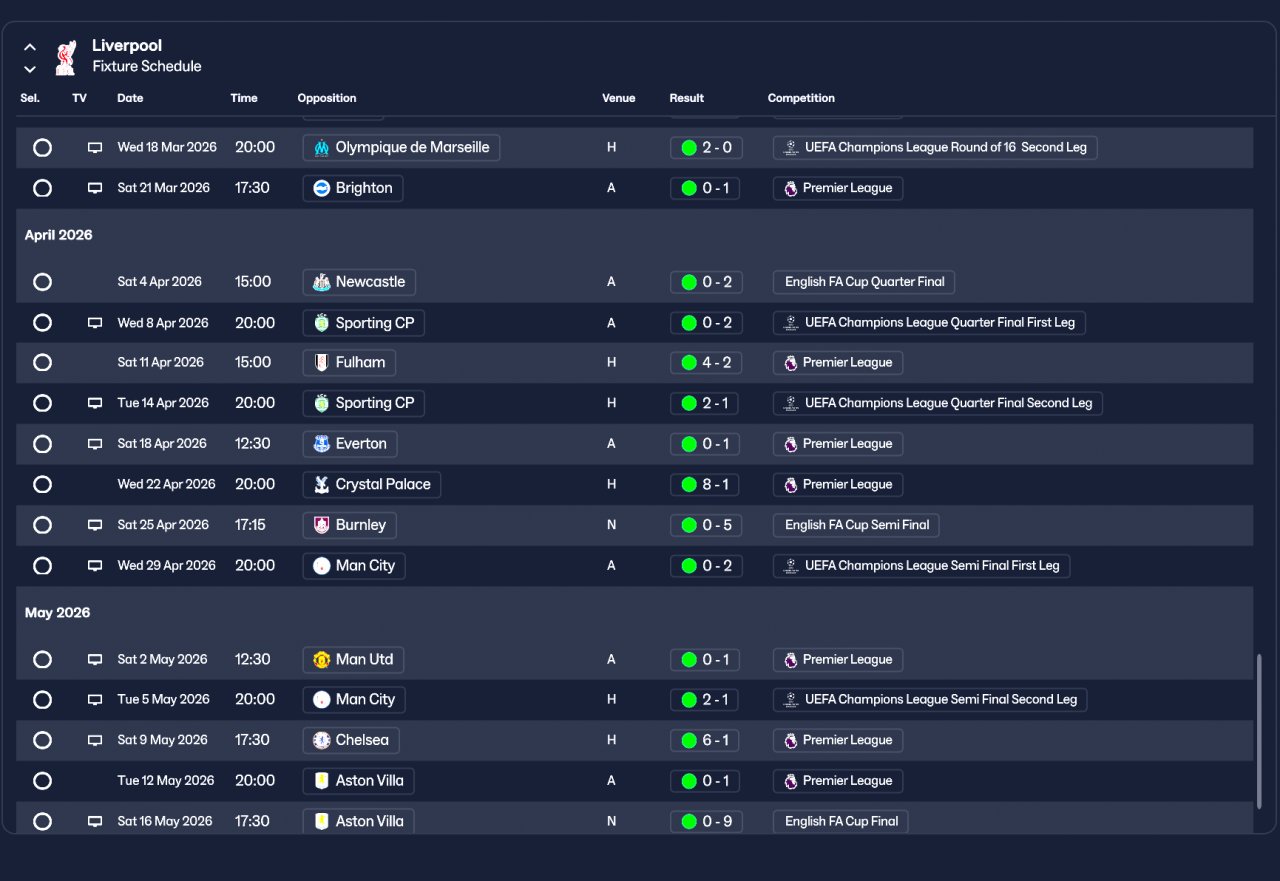The width and height of the screenshot is (1280, 881).
Task: Select the Crystal Palace fixture radio button
Action: click(x=42, y=485)
